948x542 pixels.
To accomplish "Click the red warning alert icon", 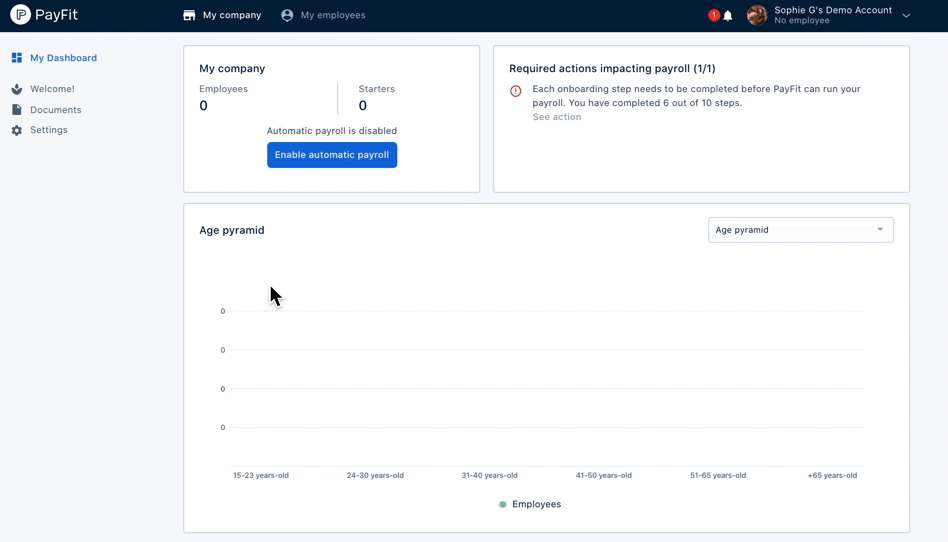I will [x=516, y=91].
